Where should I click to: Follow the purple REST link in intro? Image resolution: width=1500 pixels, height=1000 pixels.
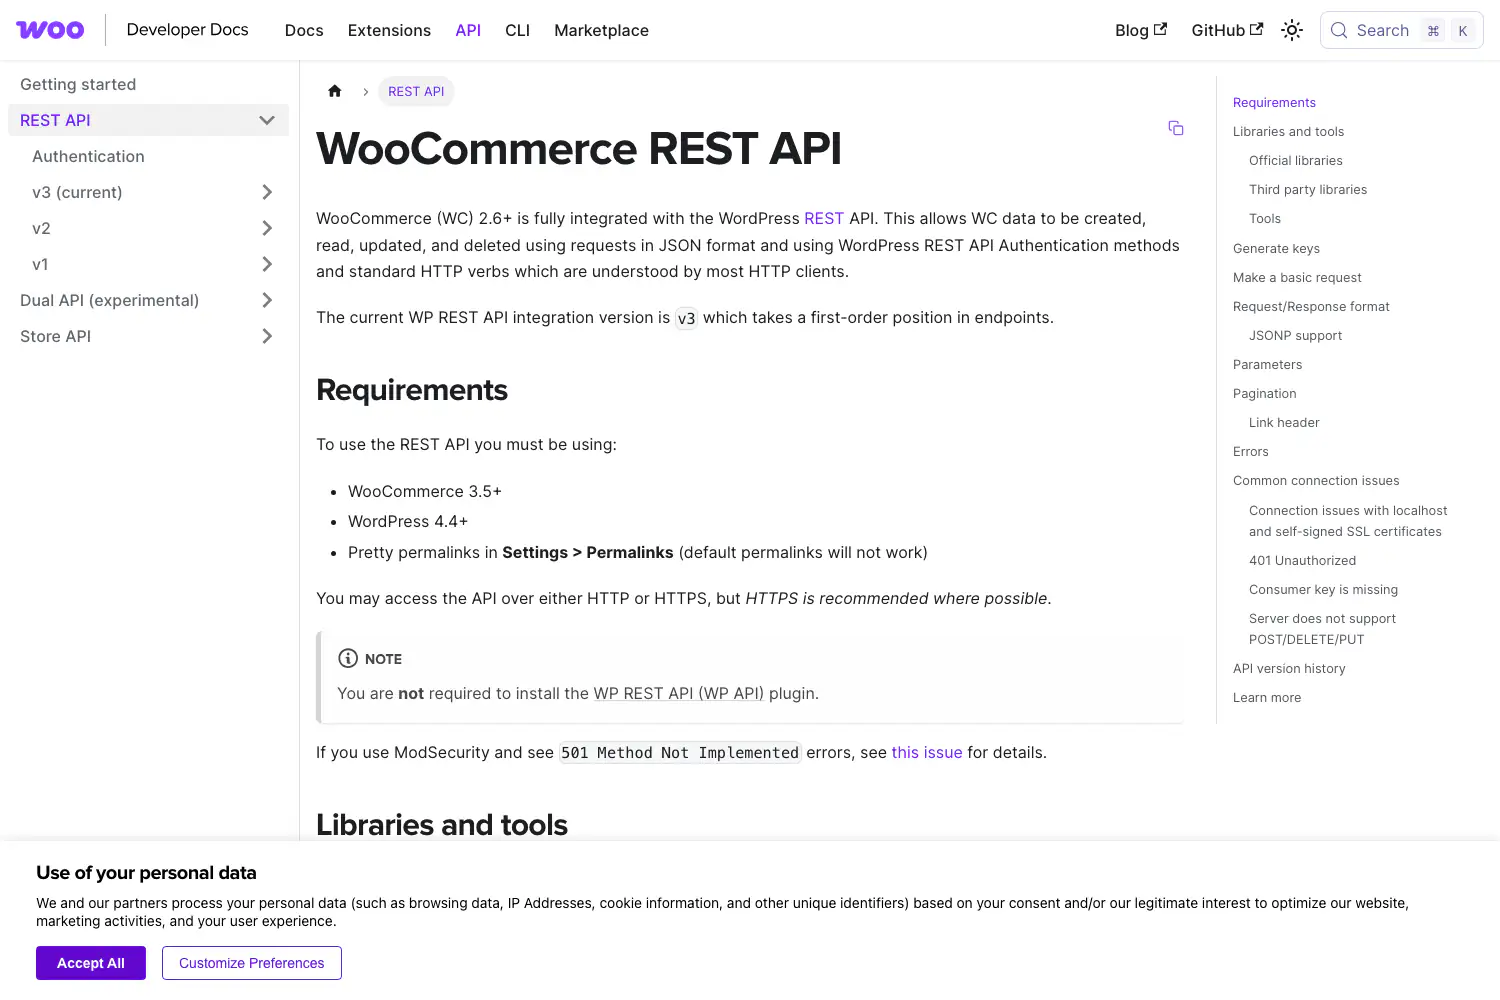[x=824, y=218]
